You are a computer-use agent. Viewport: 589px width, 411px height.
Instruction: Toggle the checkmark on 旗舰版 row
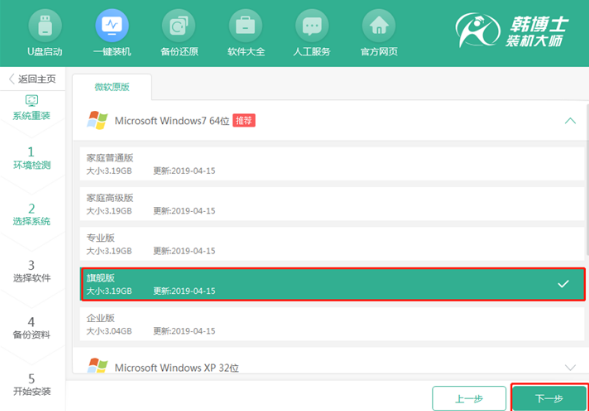[x=563, y=284]
